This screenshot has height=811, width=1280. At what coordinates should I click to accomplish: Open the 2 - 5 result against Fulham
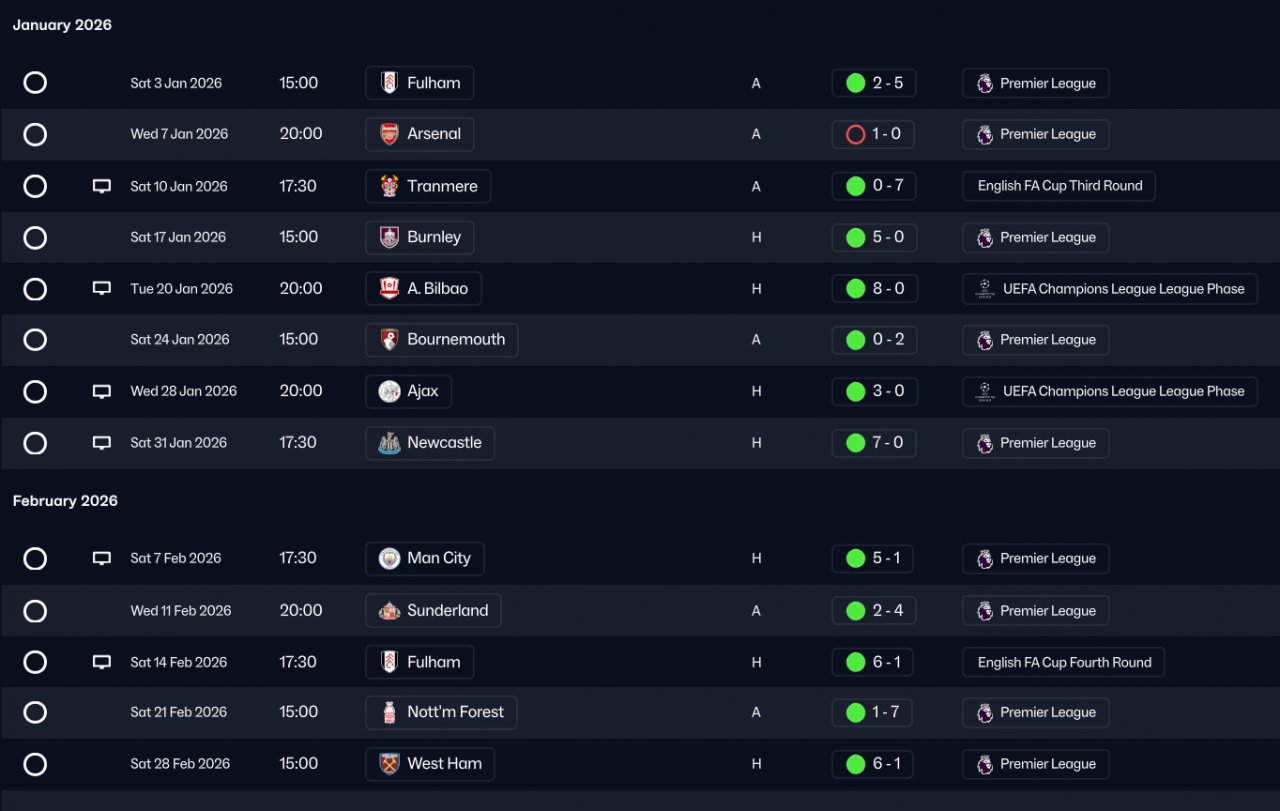click(874, 83)
